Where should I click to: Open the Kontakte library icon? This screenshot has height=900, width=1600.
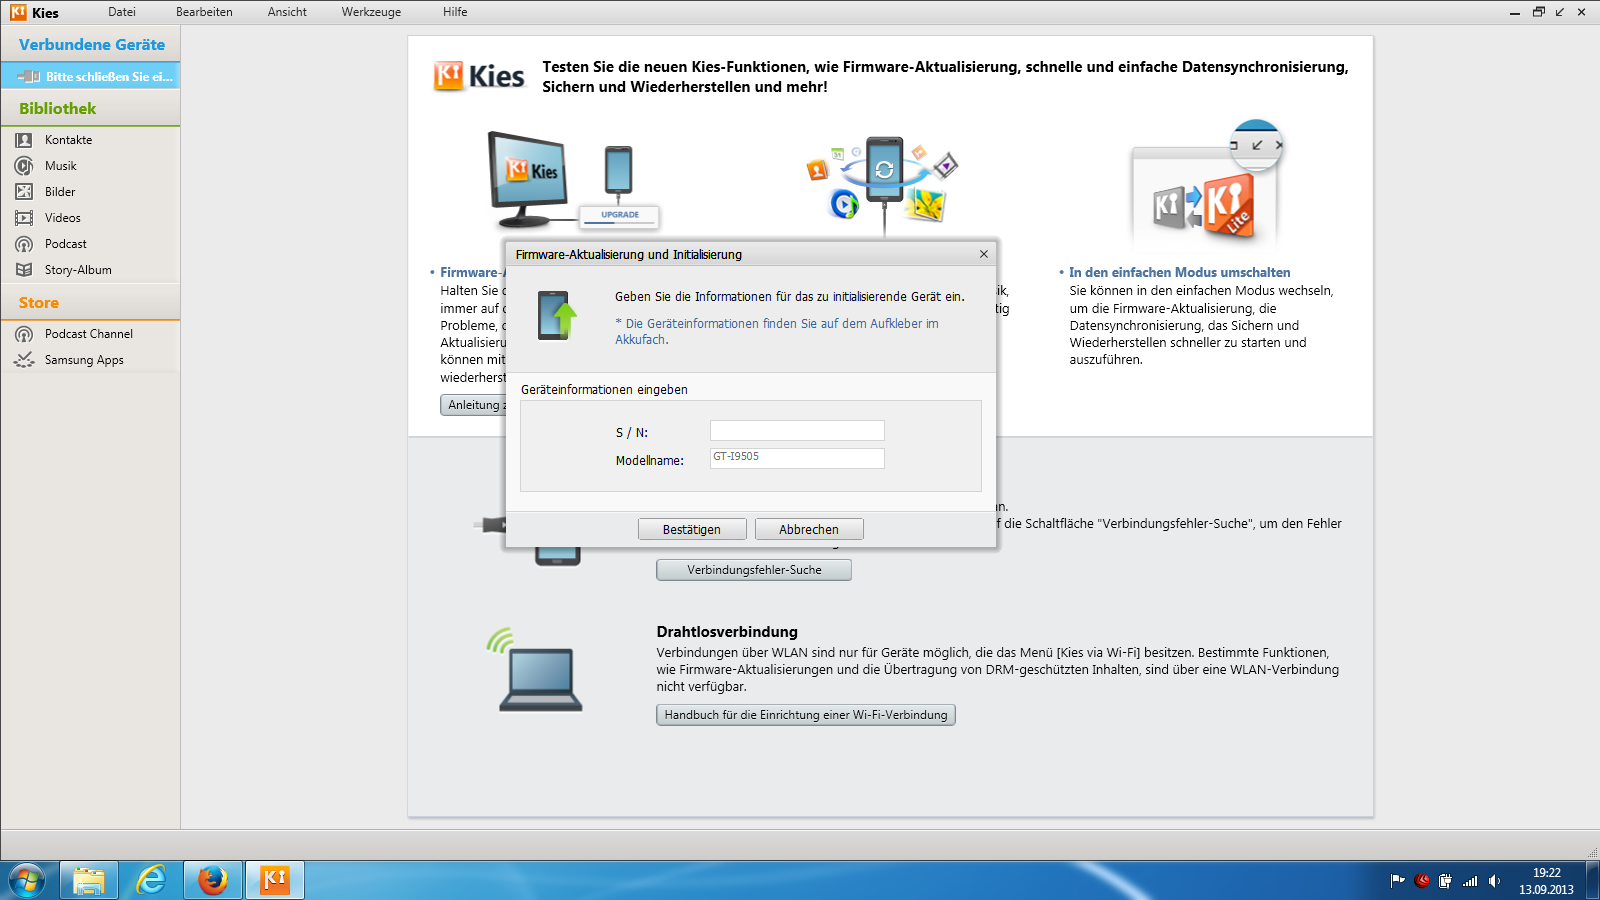24,140
